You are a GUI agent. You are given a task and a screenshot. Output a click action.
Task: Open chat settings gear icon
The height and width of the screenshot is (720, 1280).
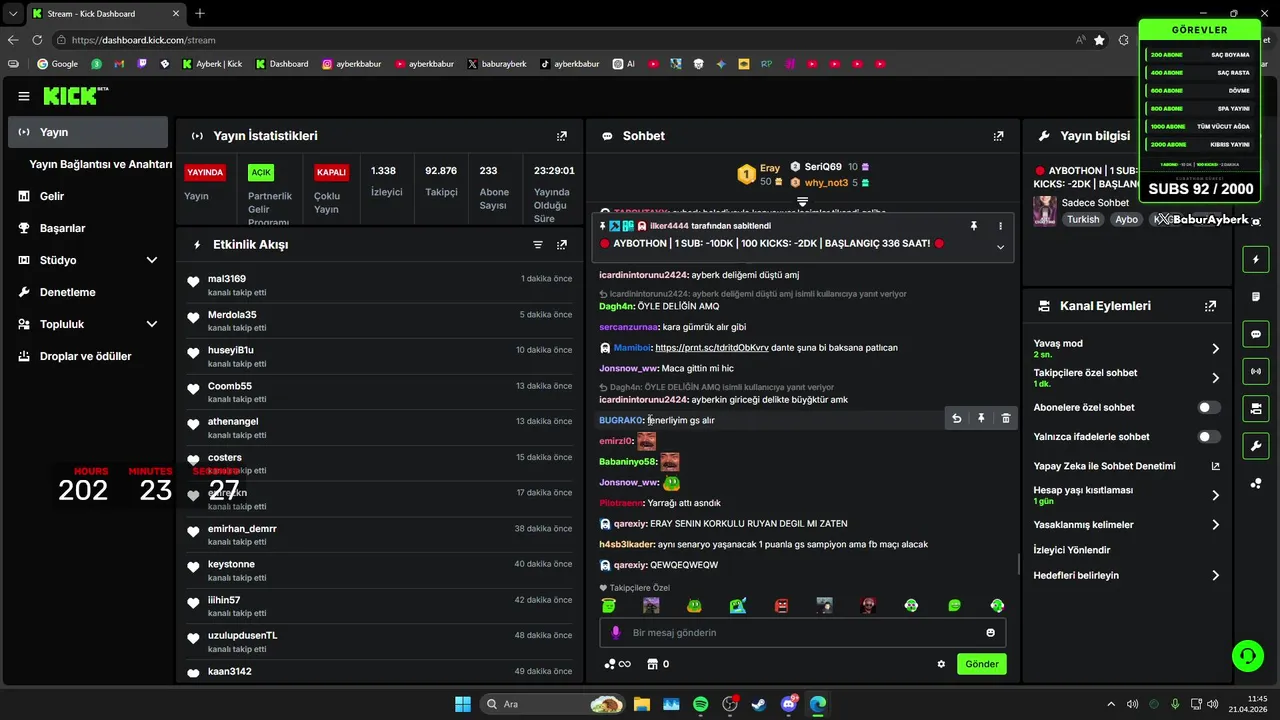(x=941, y=664)
